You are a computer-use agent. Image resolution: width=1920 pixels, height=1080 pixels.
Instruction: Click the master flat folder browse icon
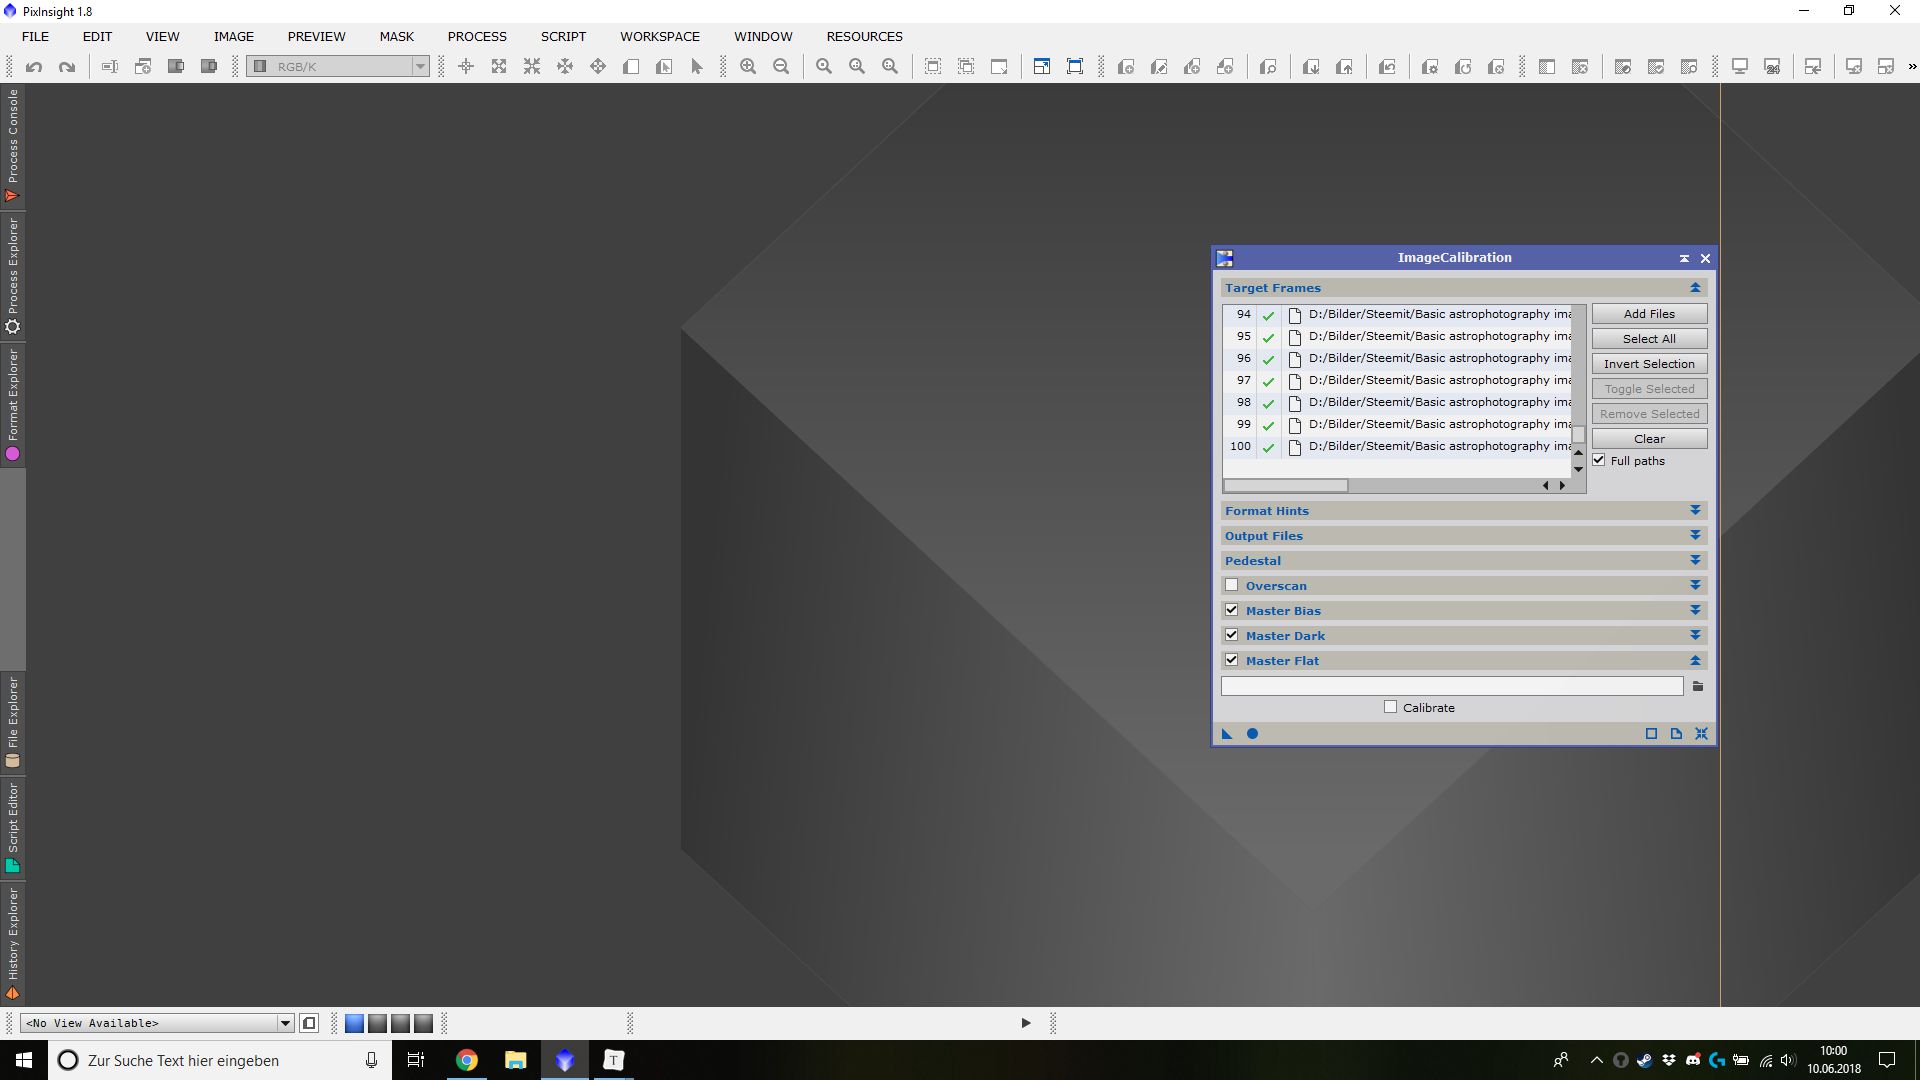coord(1698,687)
